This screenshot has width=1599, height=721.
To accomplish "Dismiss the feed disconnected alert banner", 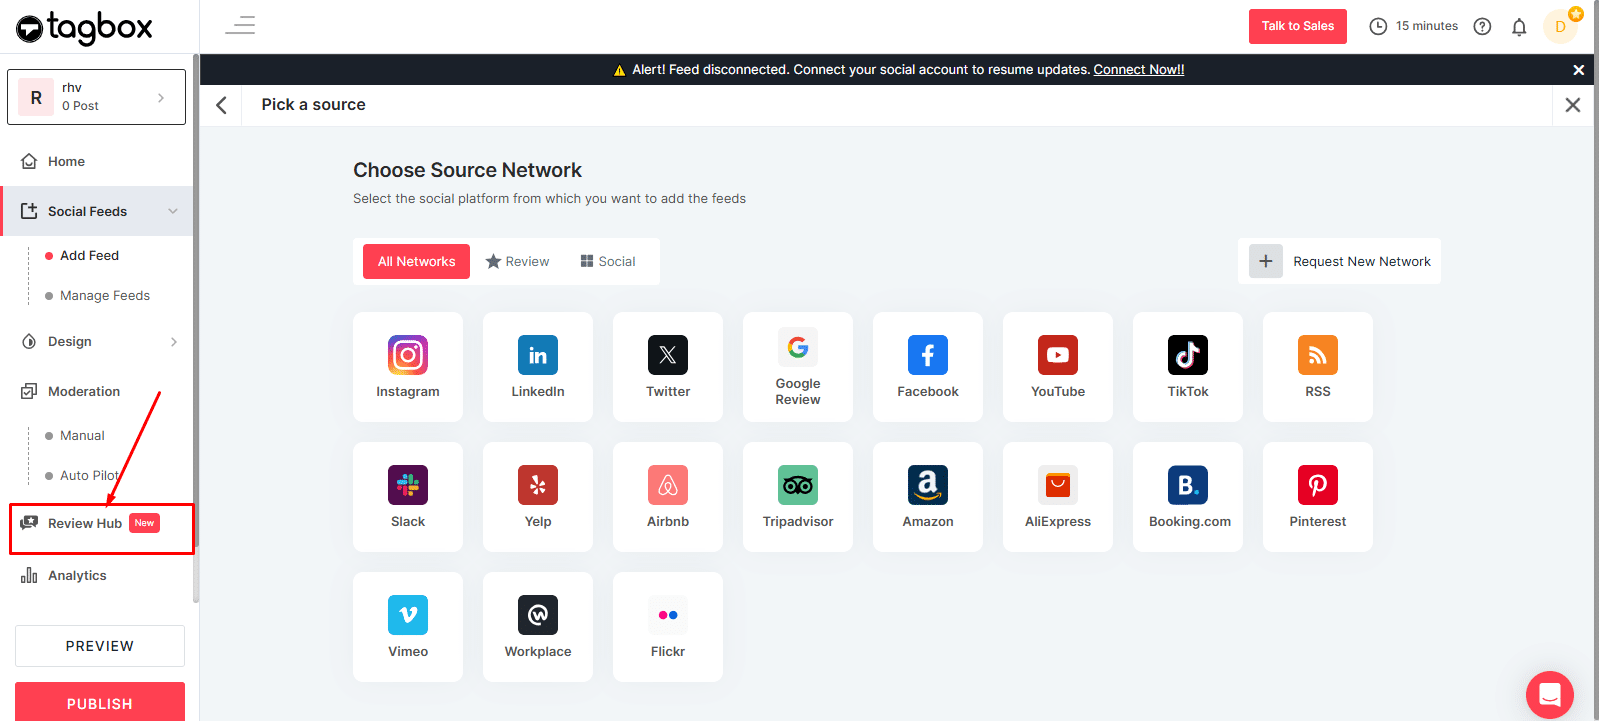I will (x=1578, y=70).
